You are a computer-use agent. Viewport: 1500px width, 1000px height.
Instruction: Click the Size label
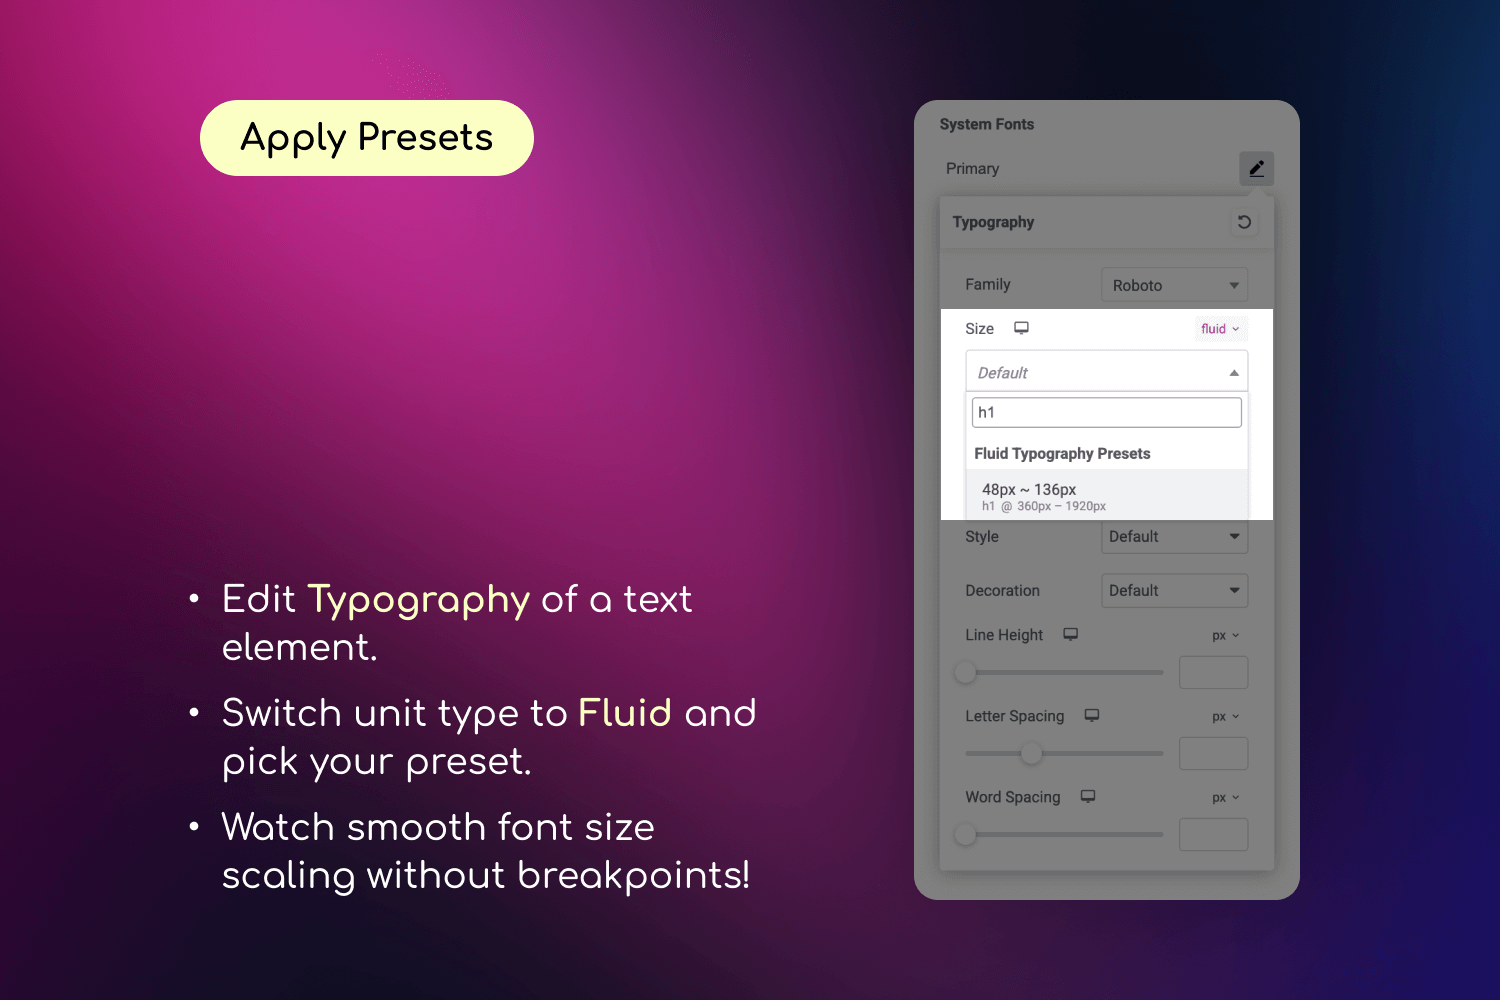click(979, 328)
